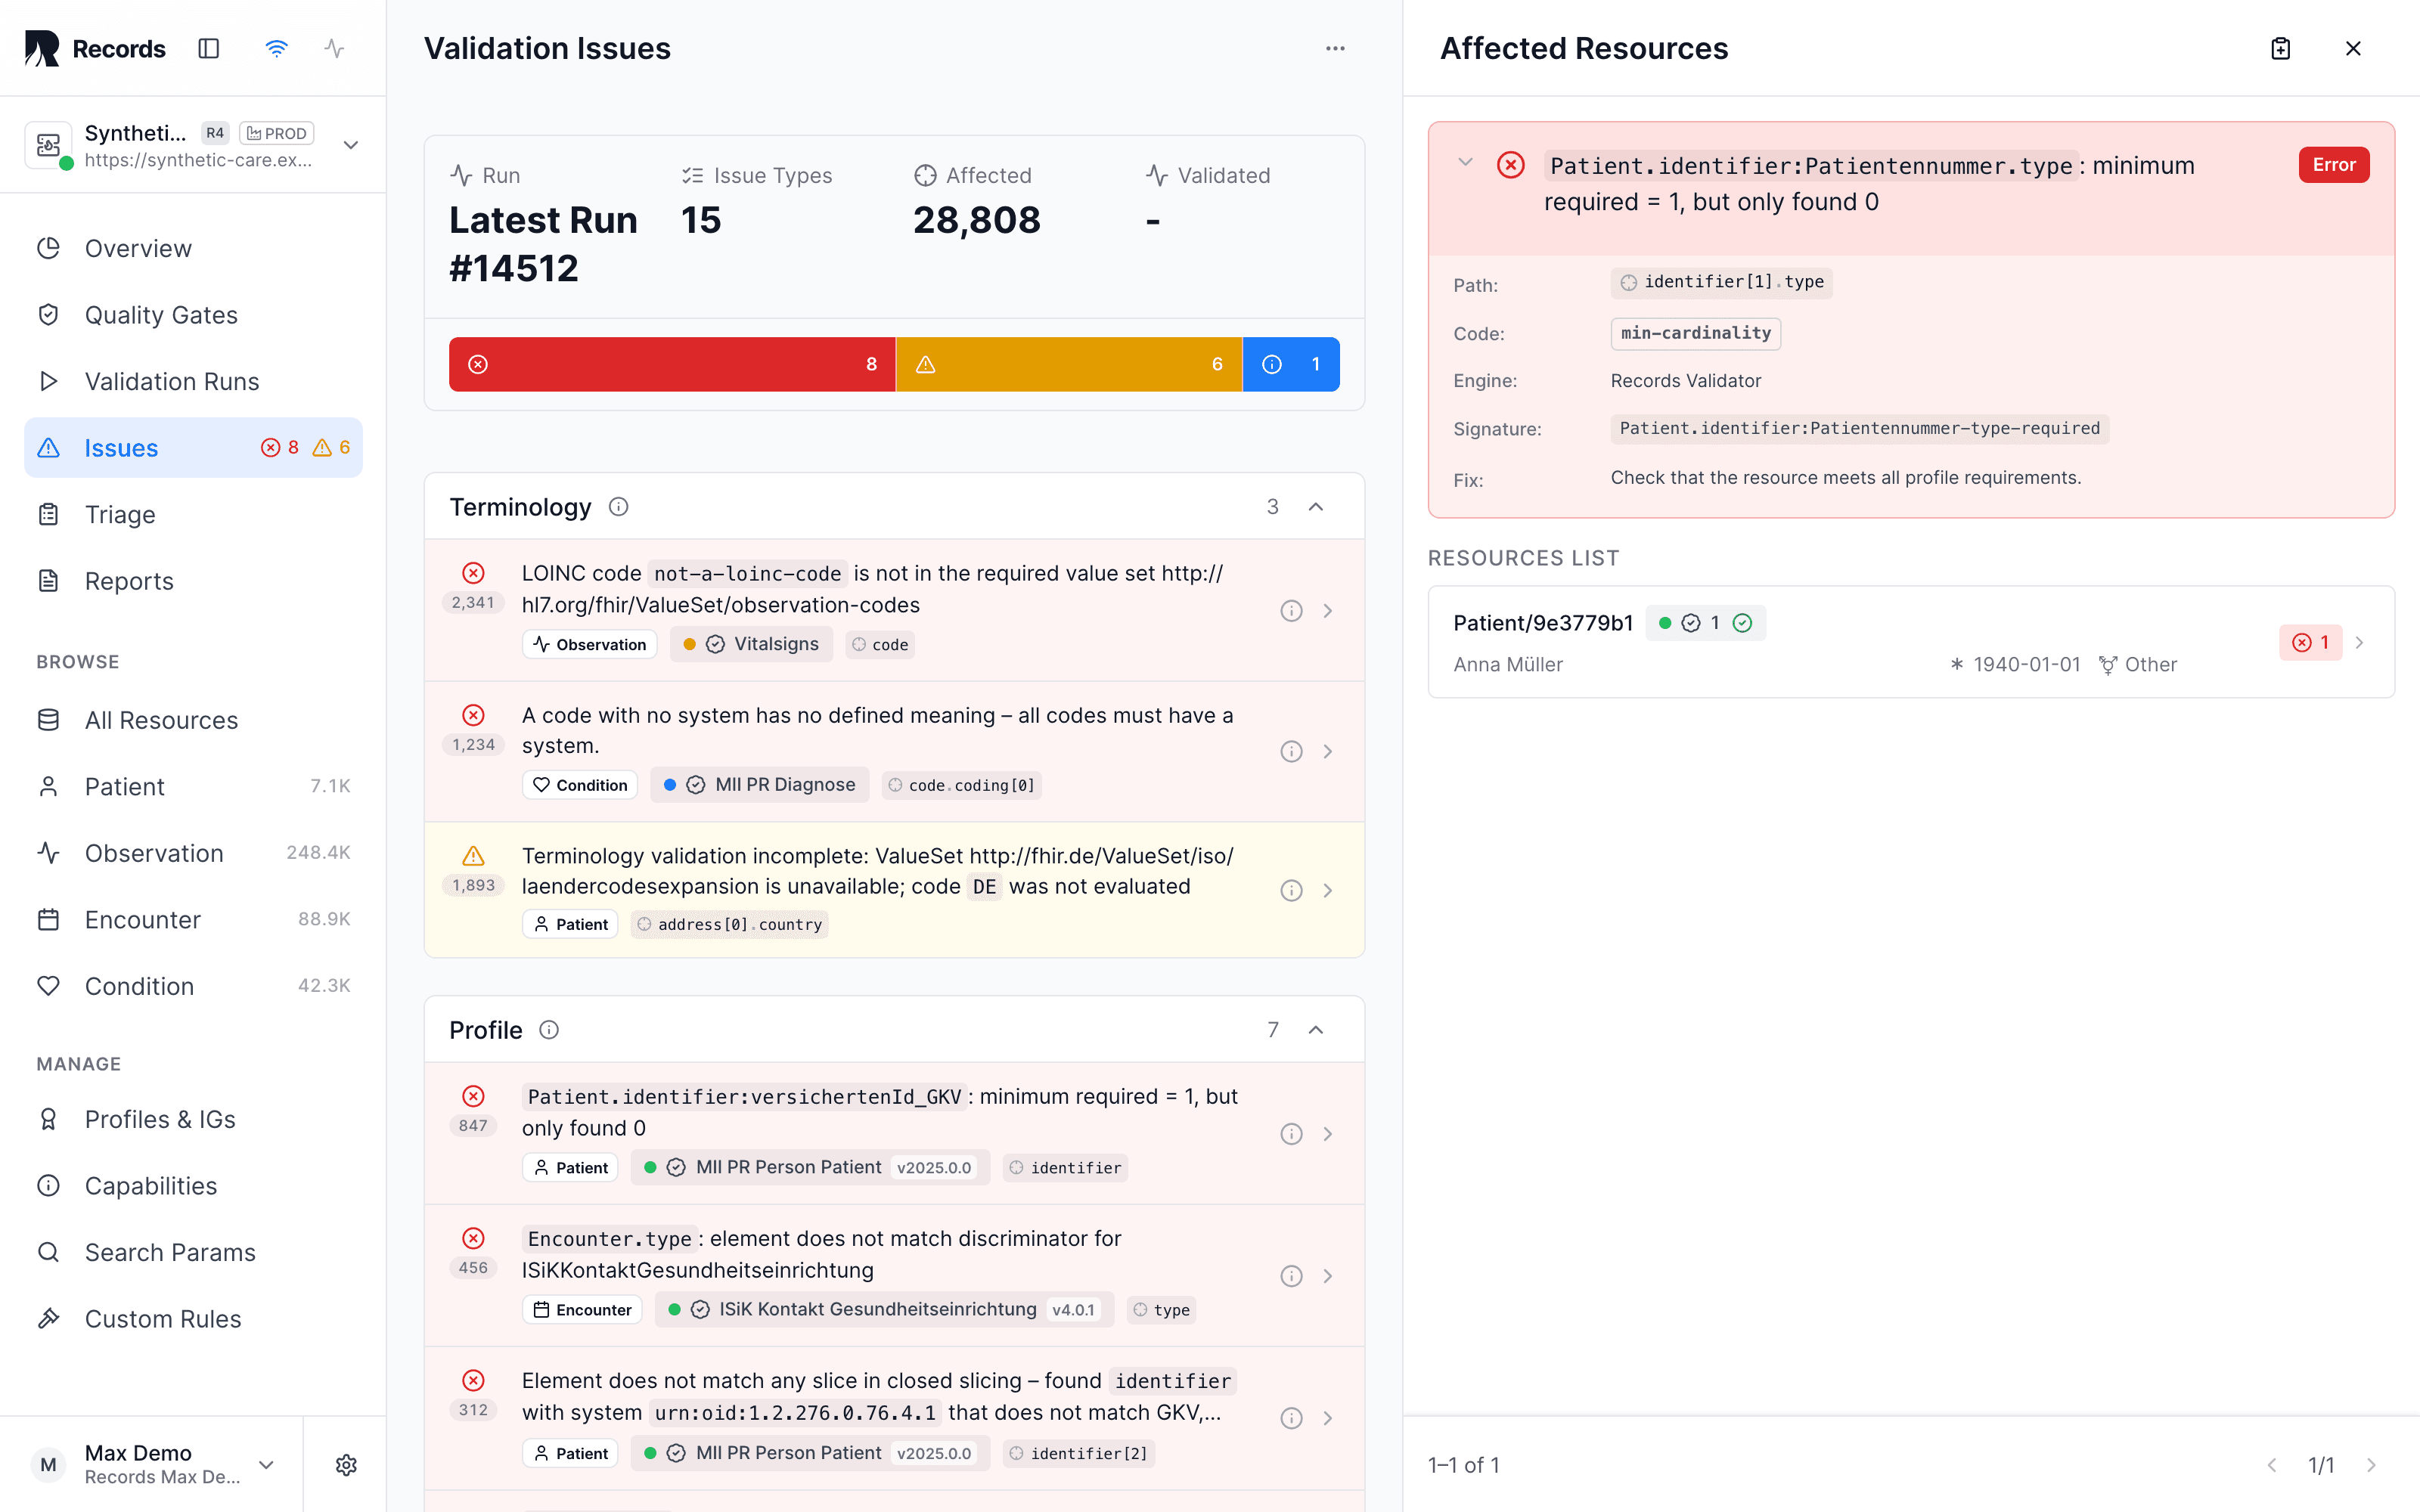The image size is (2420, 1512).
Task: Open Reports page
Action: [x=194, y=581]
